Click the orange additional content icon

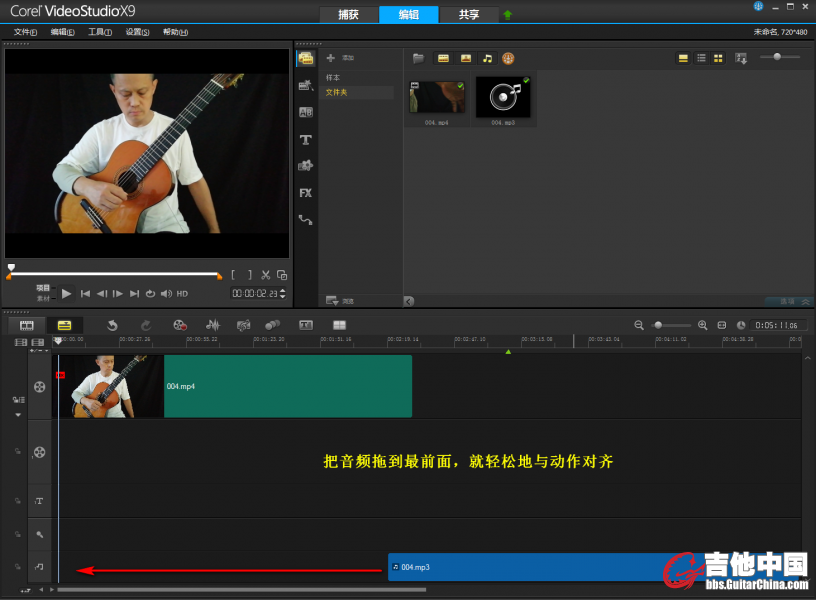pos(508,59)
